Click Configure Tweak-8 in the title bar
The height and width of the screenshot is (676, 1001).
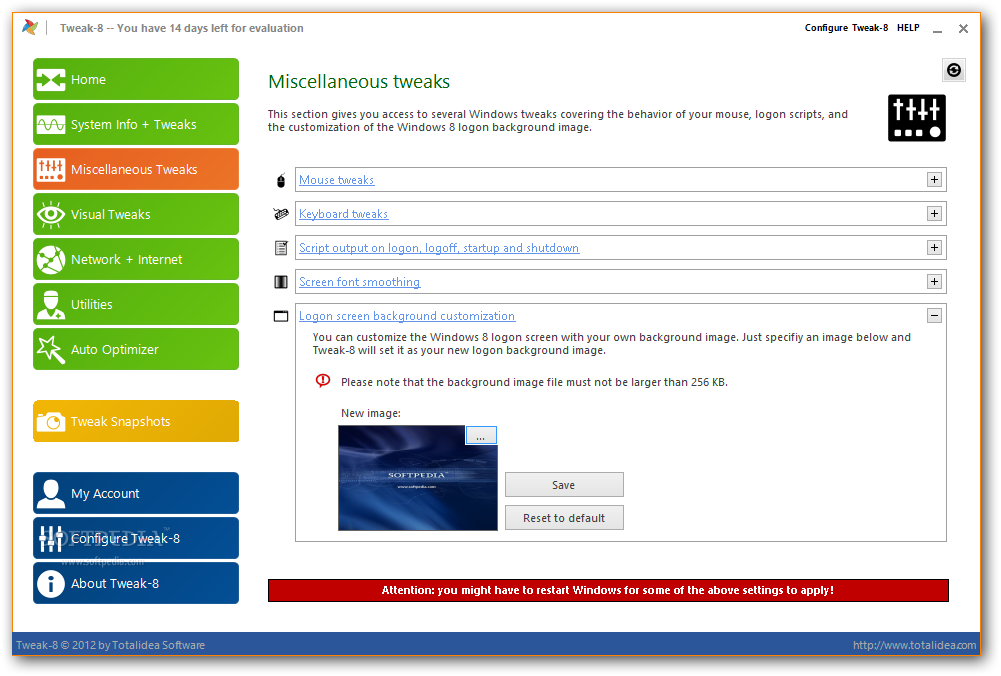(x=846, y=27)
